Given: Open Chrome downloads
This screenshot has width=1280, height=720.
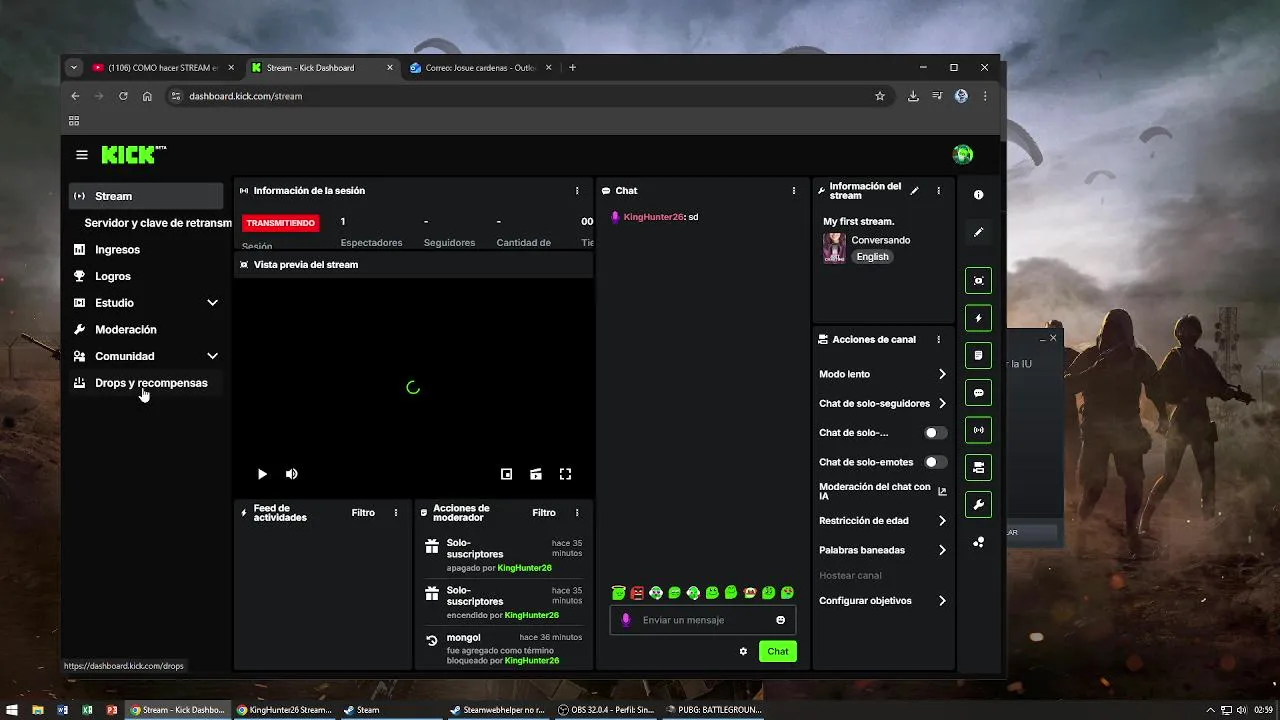Looking at the screenshot, I should [x=913, y=96].
